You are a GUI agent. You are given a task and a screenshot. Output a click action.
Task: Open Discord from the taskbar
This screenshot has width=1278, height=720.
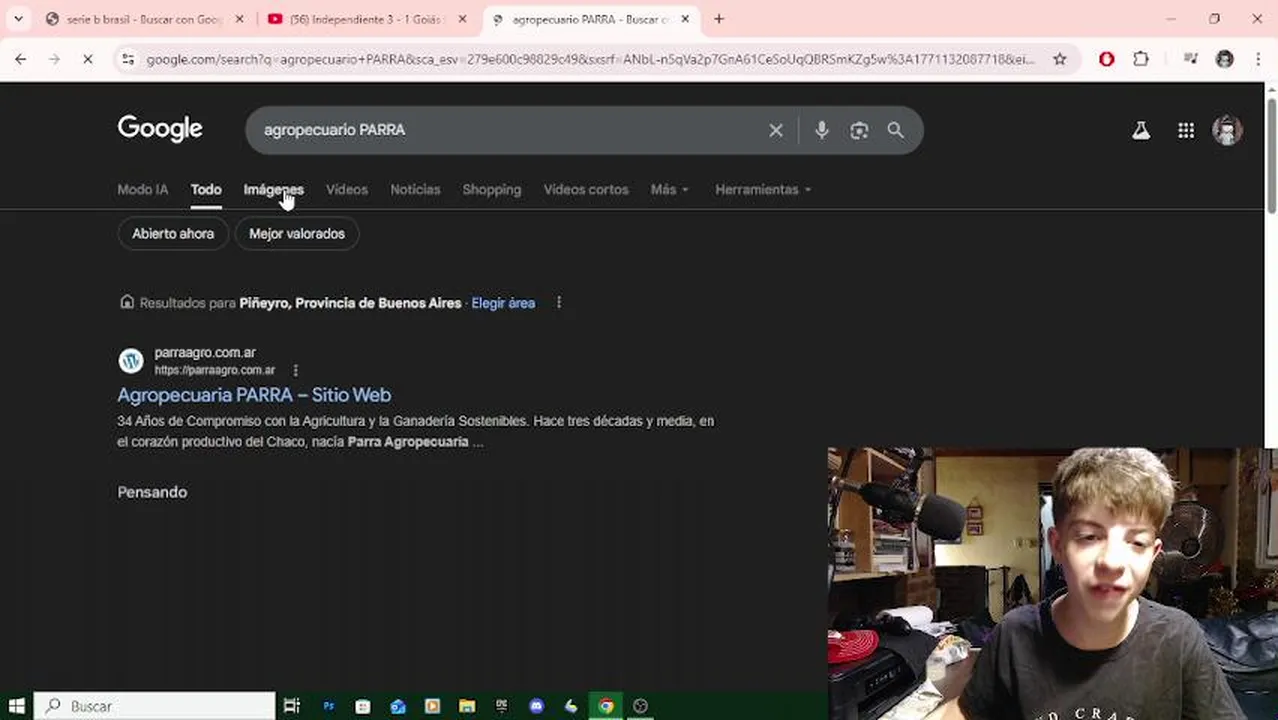537,706
